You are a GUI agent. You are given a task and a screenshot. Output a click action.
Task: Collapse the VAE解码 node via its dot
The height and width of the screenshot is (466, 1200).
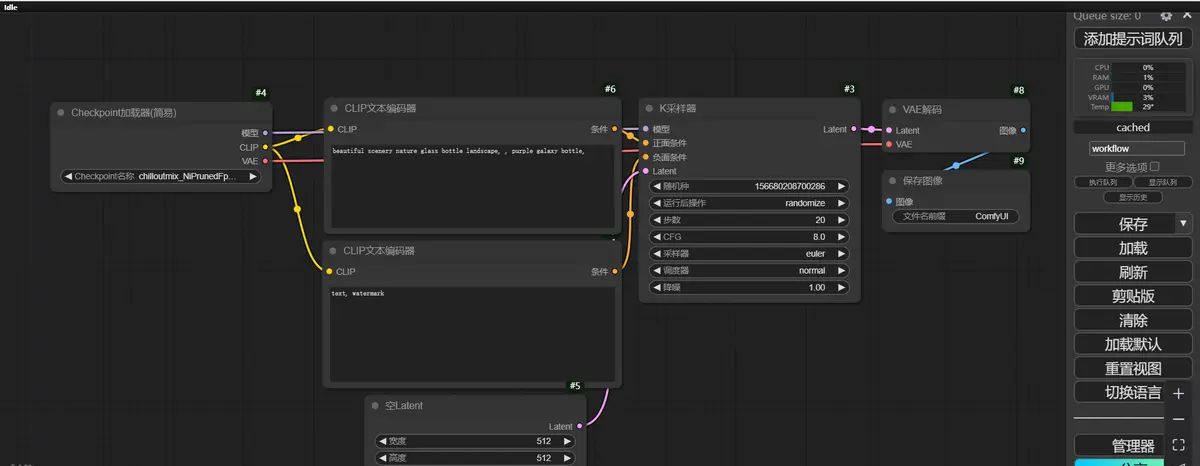(893, 109)
